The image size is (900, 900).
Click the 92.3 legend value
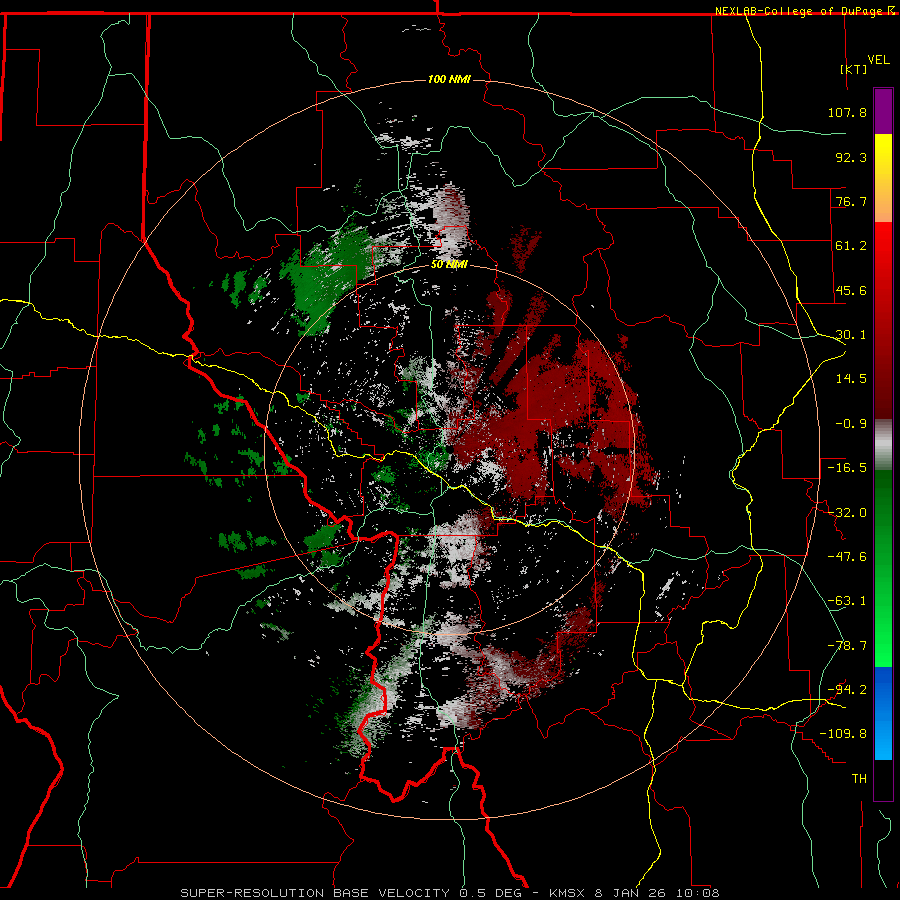tap(851, 157)
